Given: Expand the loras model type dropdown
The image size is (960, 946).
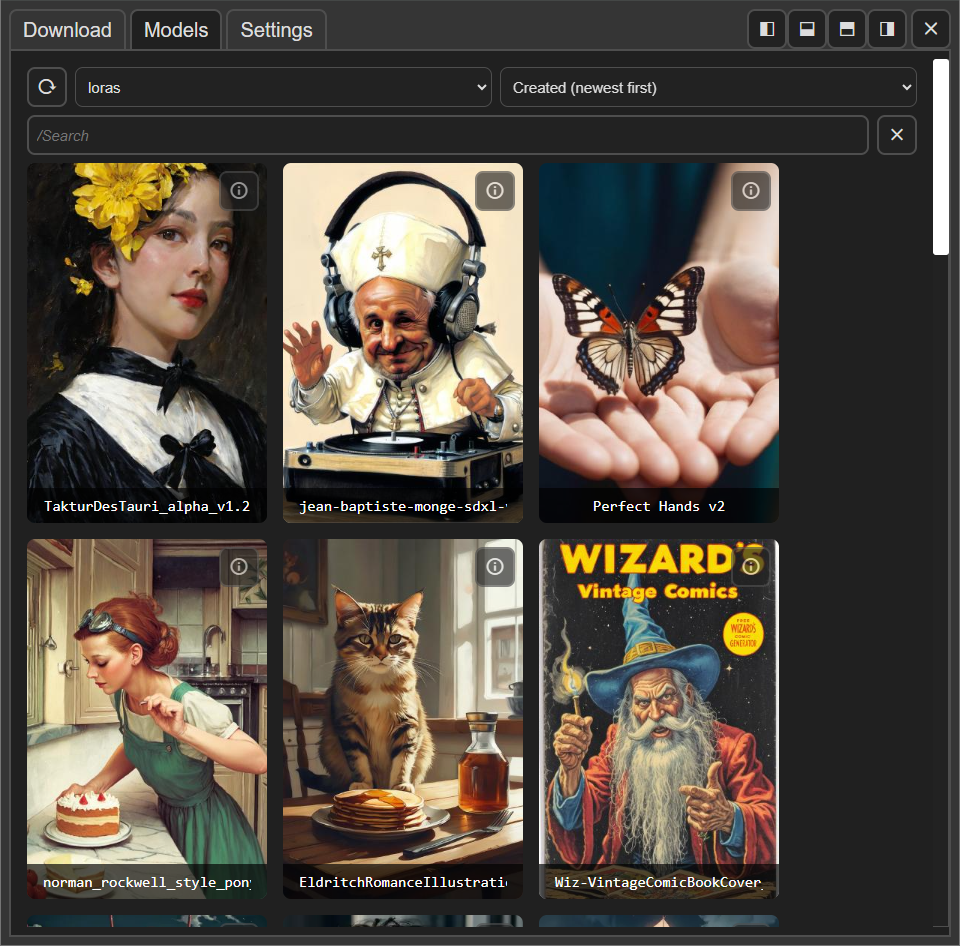Looking at the screenshot, I should pyautogui.click(x=283, y=87).
